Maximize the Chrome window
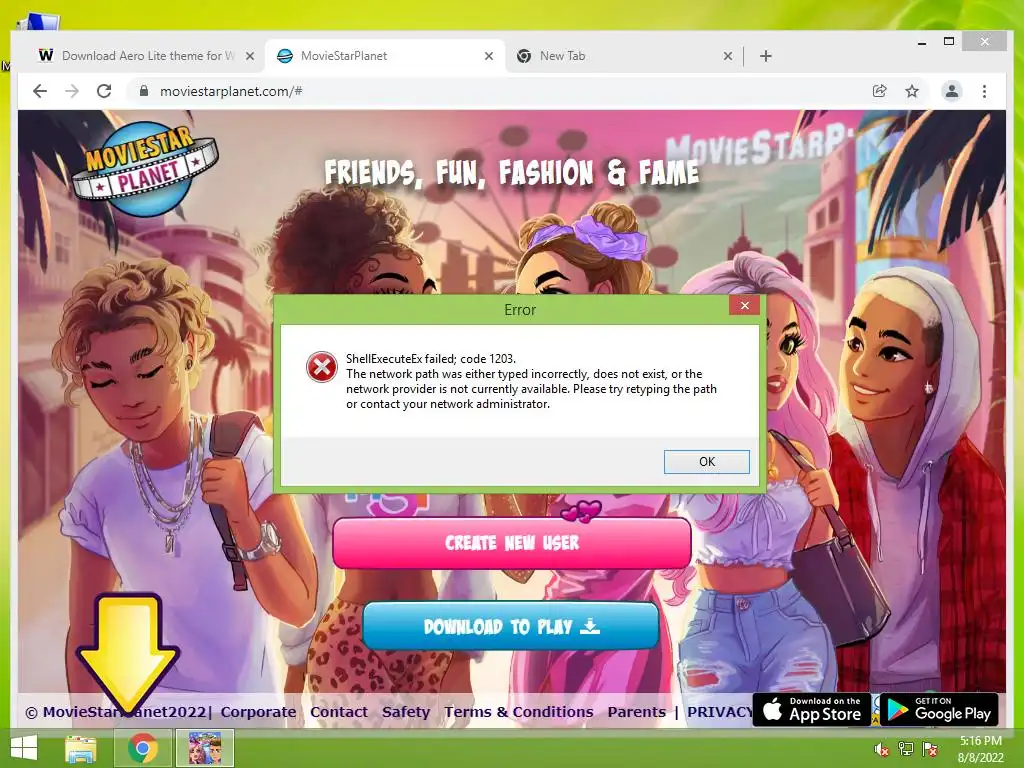The width and height of the screenshot is (1024, 768). [x=949, y=41]
